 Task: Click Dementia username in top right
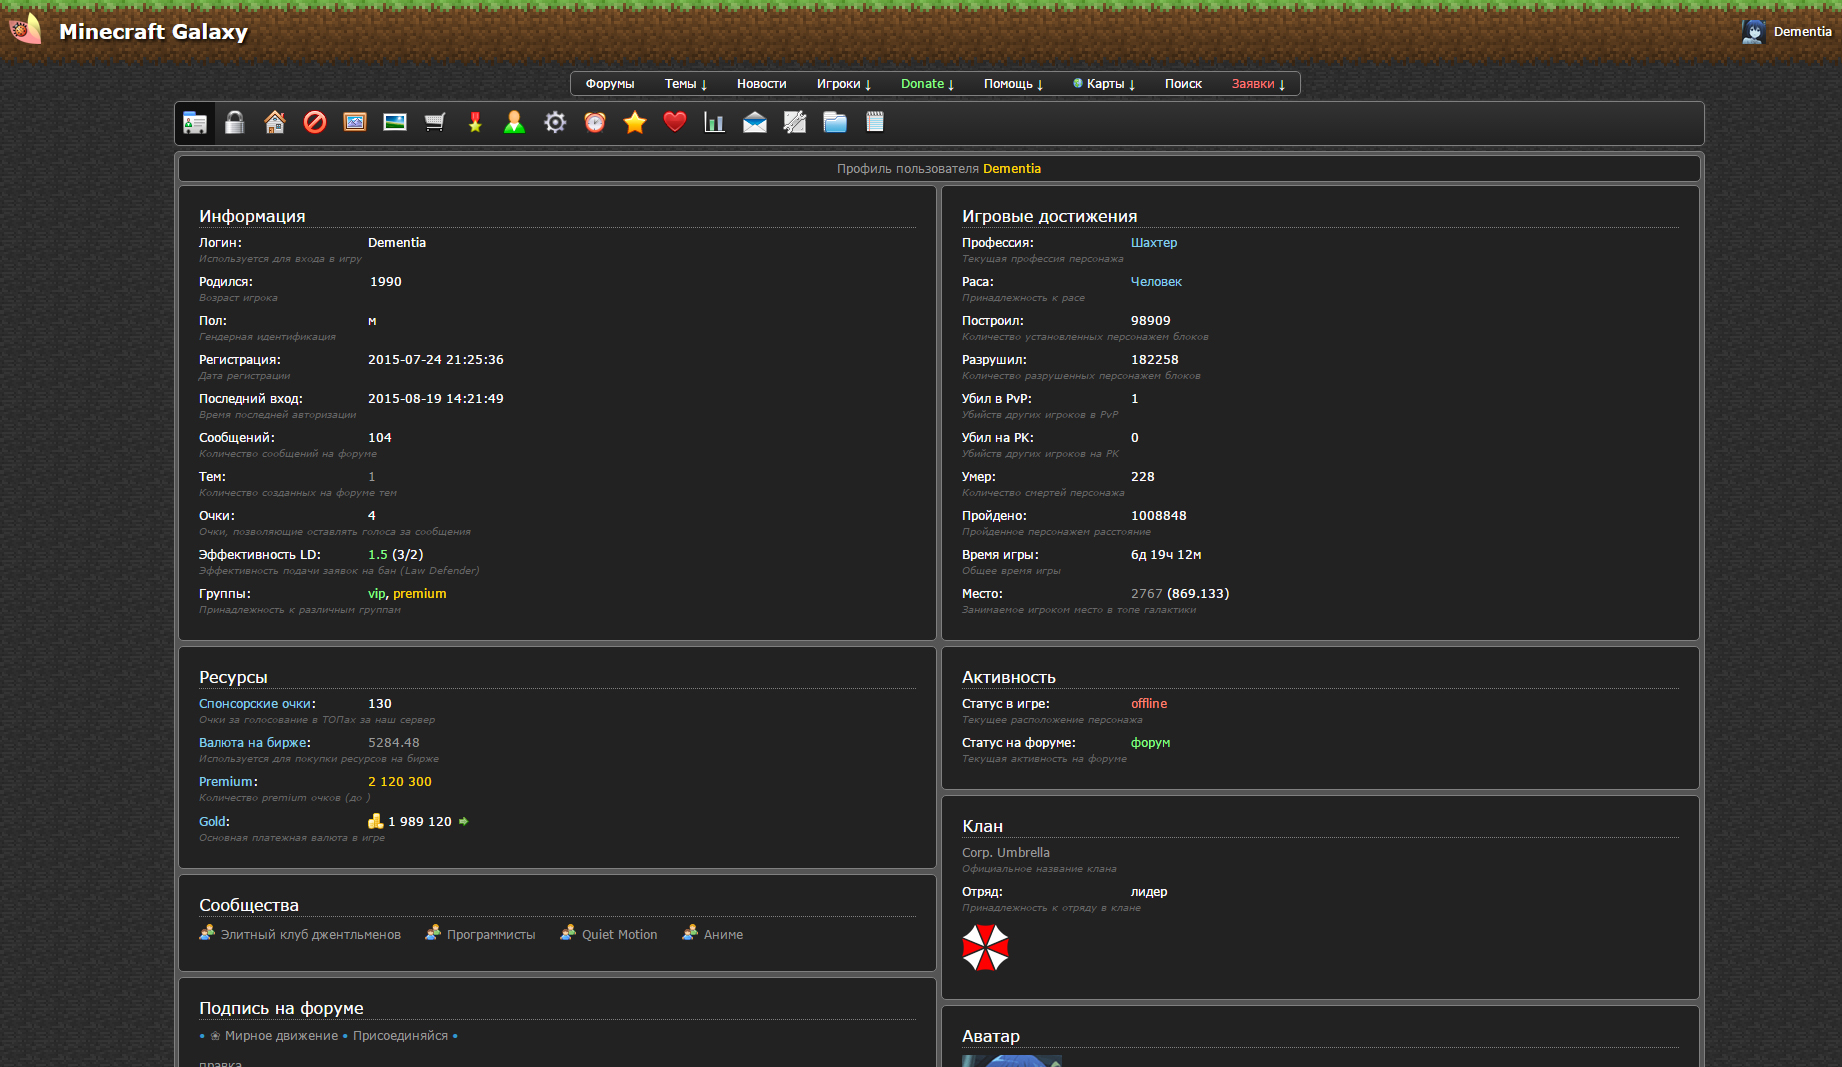coord(1803,32)
